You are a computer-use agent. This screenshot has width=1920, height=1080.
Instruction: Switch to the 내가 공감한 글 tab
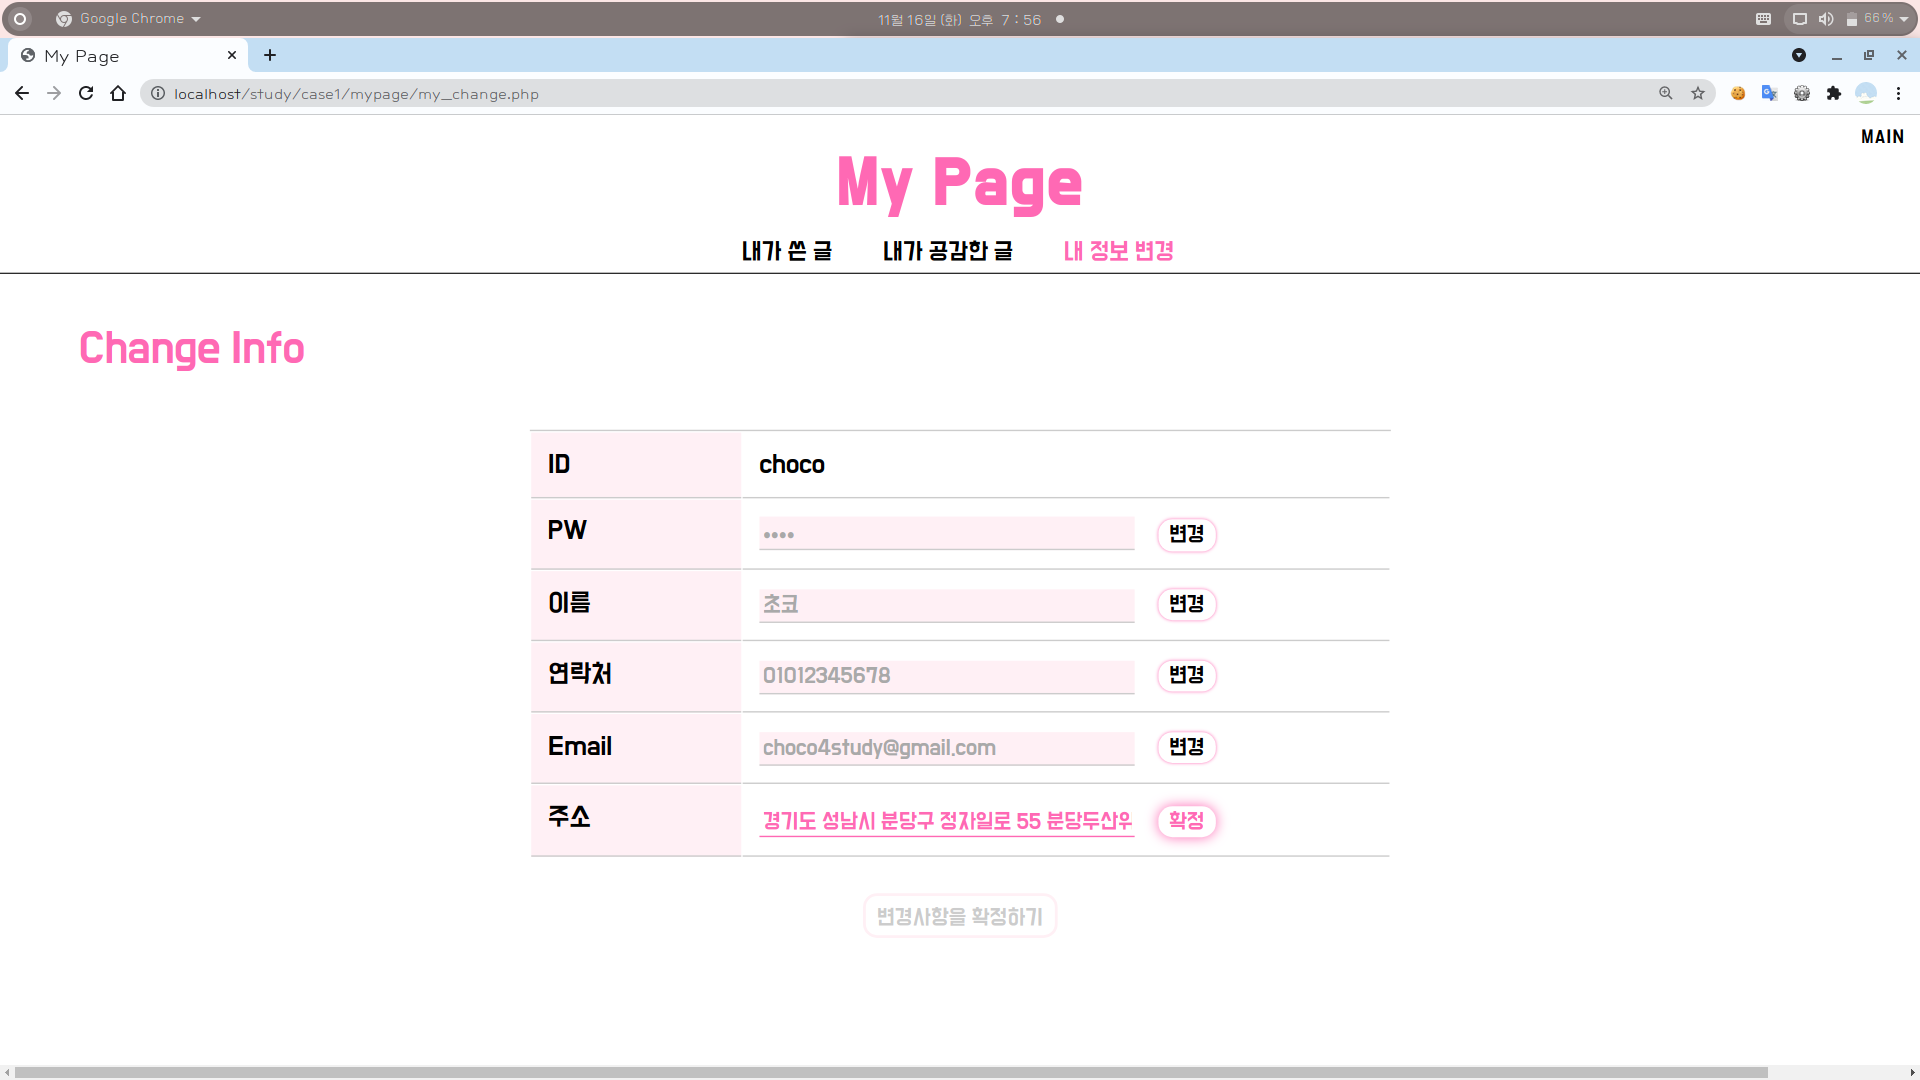click(x=947, y=251)
